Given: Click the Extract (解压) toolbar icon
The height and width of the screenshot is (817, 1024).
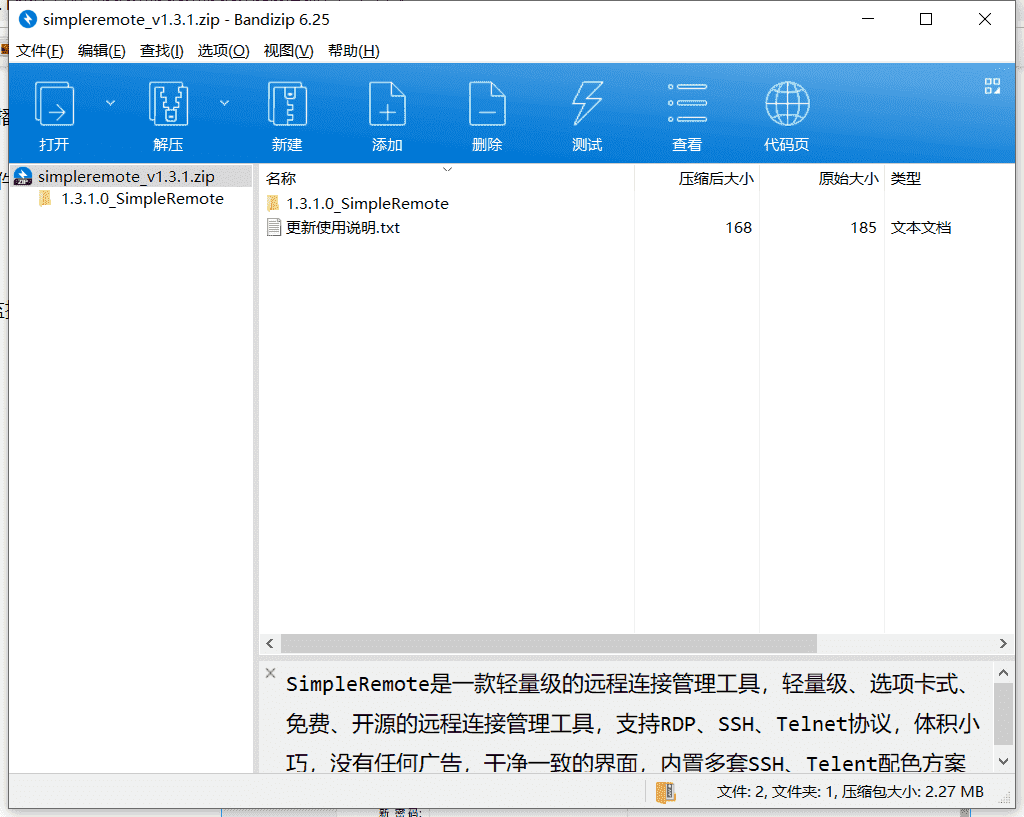Looking at the screenshot, I should pyautogui.click(x=168, y=103).
